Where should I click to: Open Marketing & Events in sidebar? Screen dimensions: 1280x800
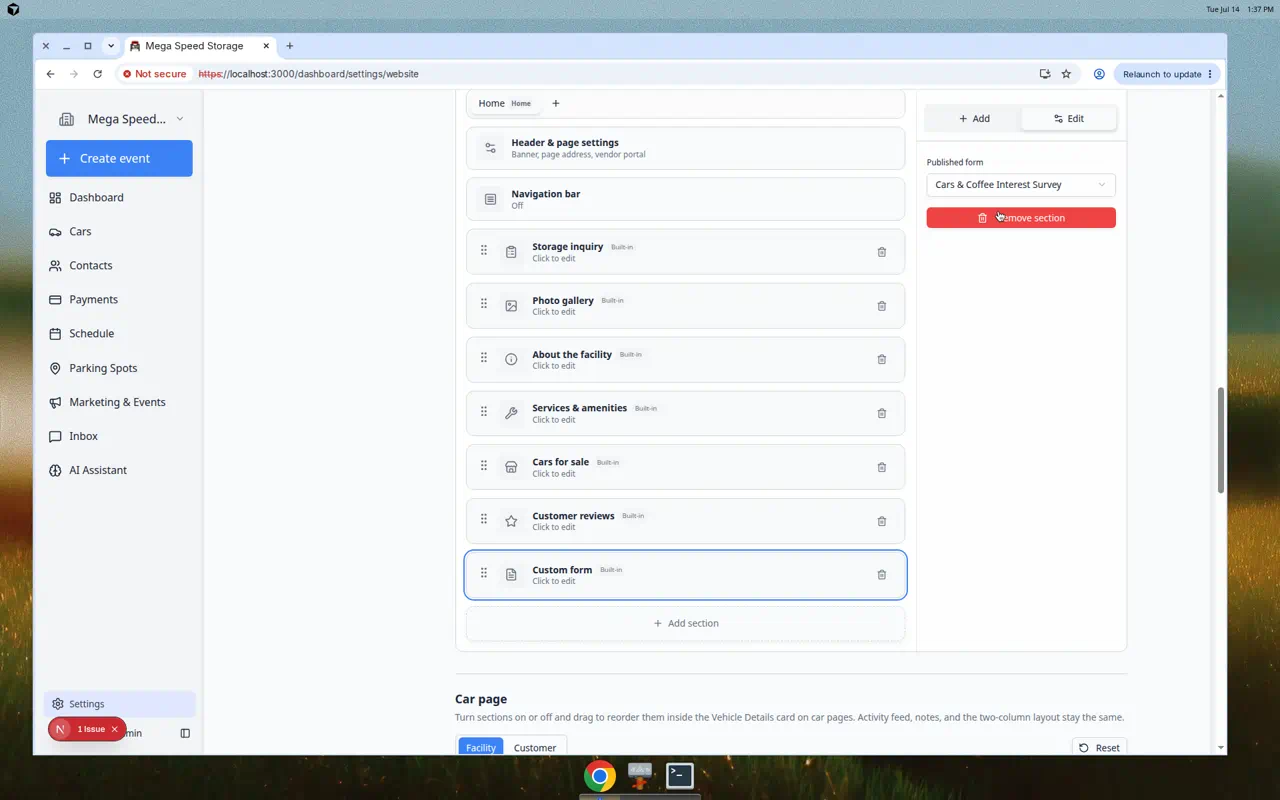point(119,402)
